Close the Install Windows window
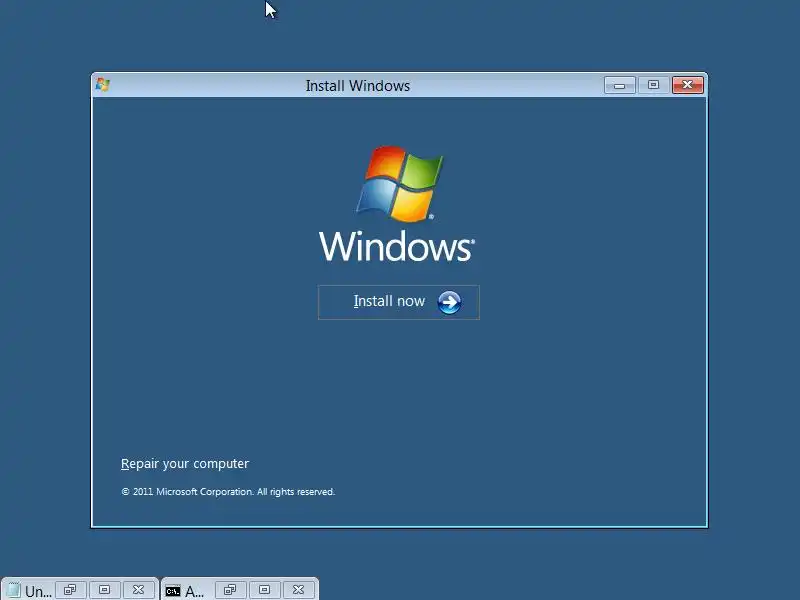This screenshot has width=800, height=600. pos(688,85)
